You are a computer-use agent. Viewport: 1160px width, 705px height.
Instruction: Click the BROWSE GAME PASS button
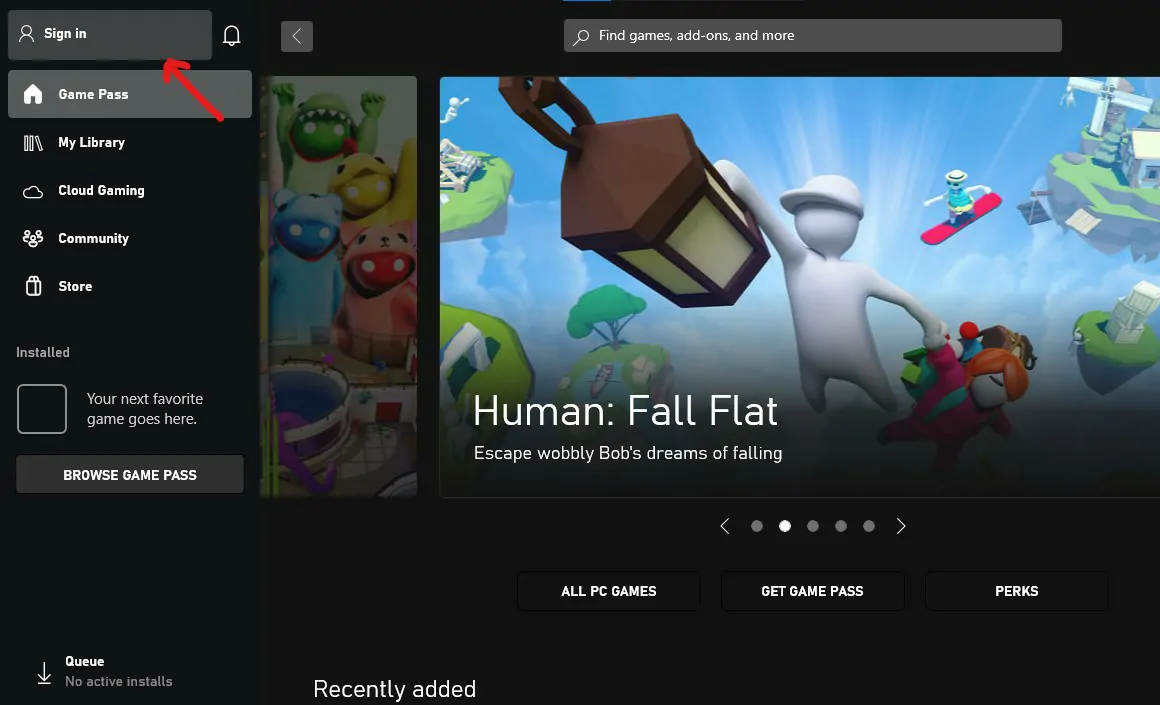[x=129, y=474]
